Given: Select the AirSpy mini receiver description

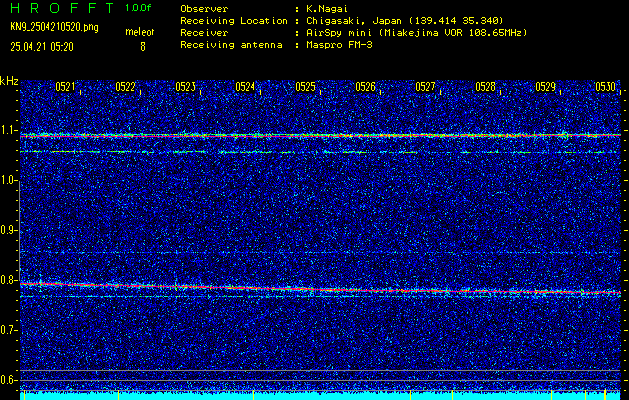Looking at the screenshot, I should (x=416, y=33).
